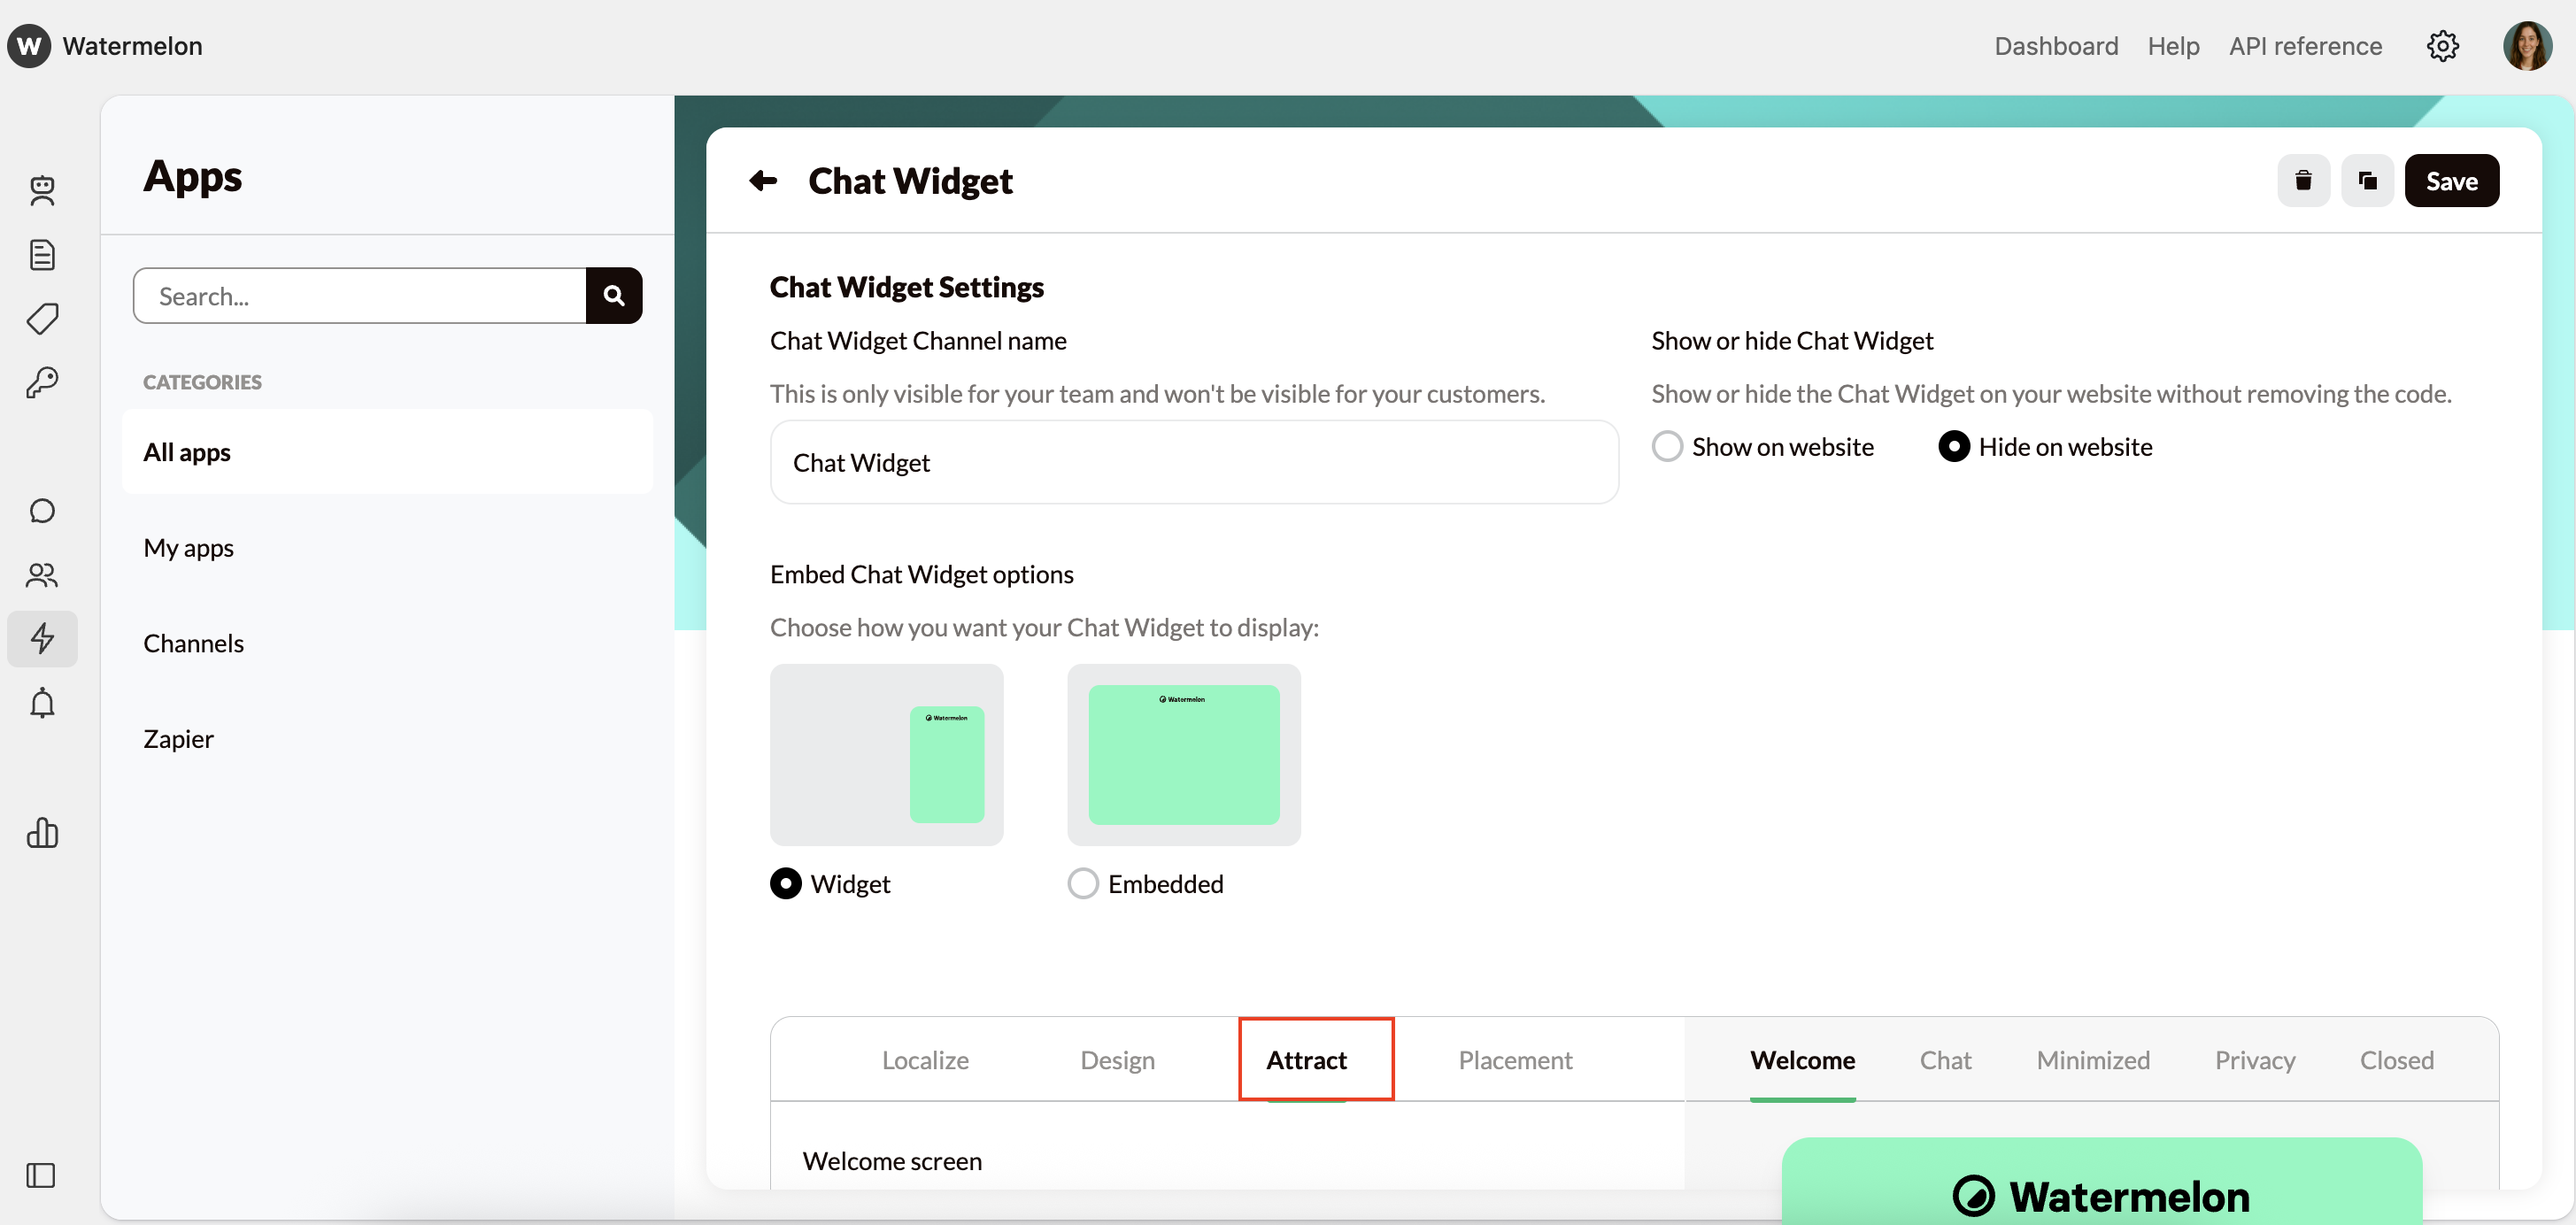Open the Minimized preview tab

tap(2092, 1059)
